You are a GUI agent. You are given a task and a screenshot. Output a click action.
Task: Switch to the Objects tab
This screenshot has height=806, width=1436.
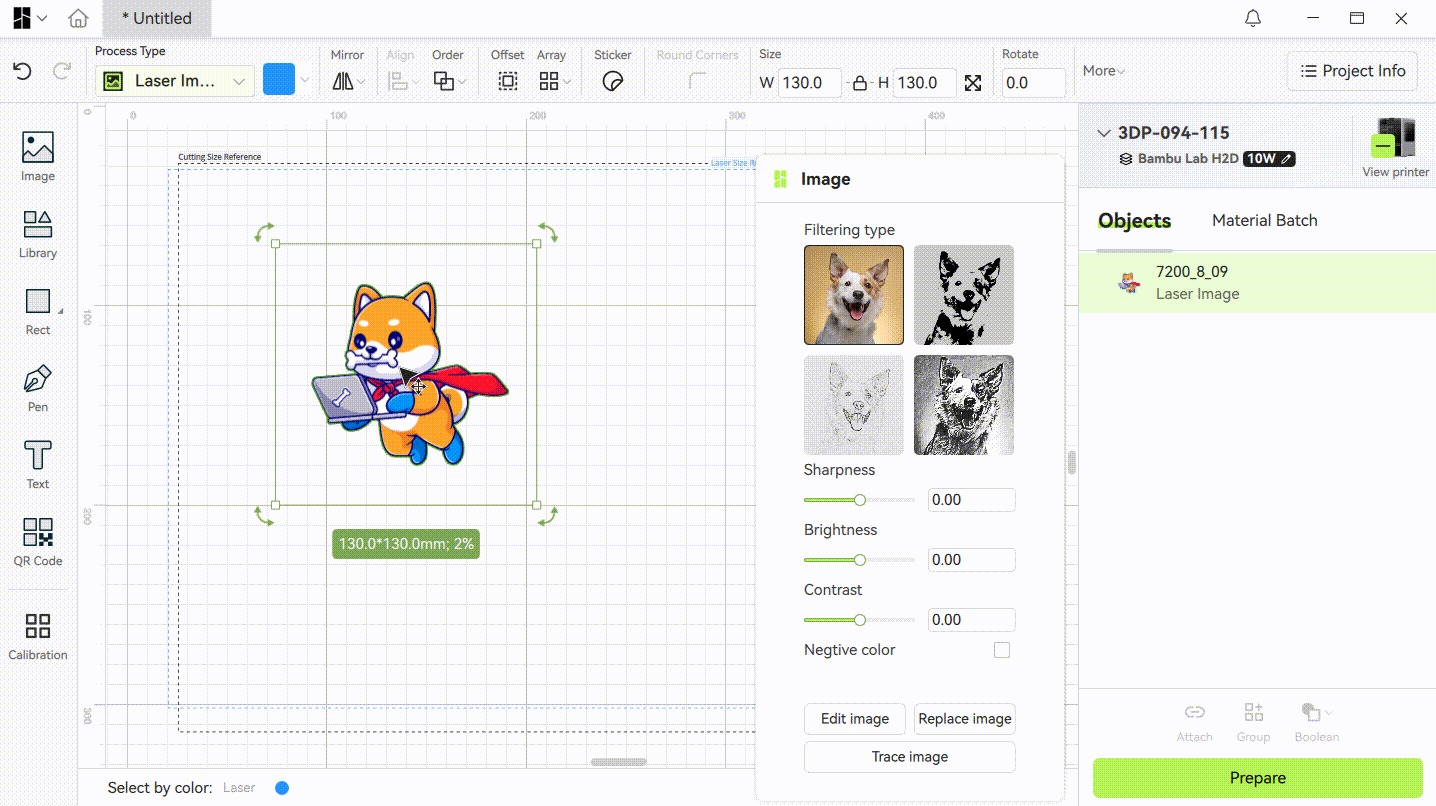point(1134,221)
